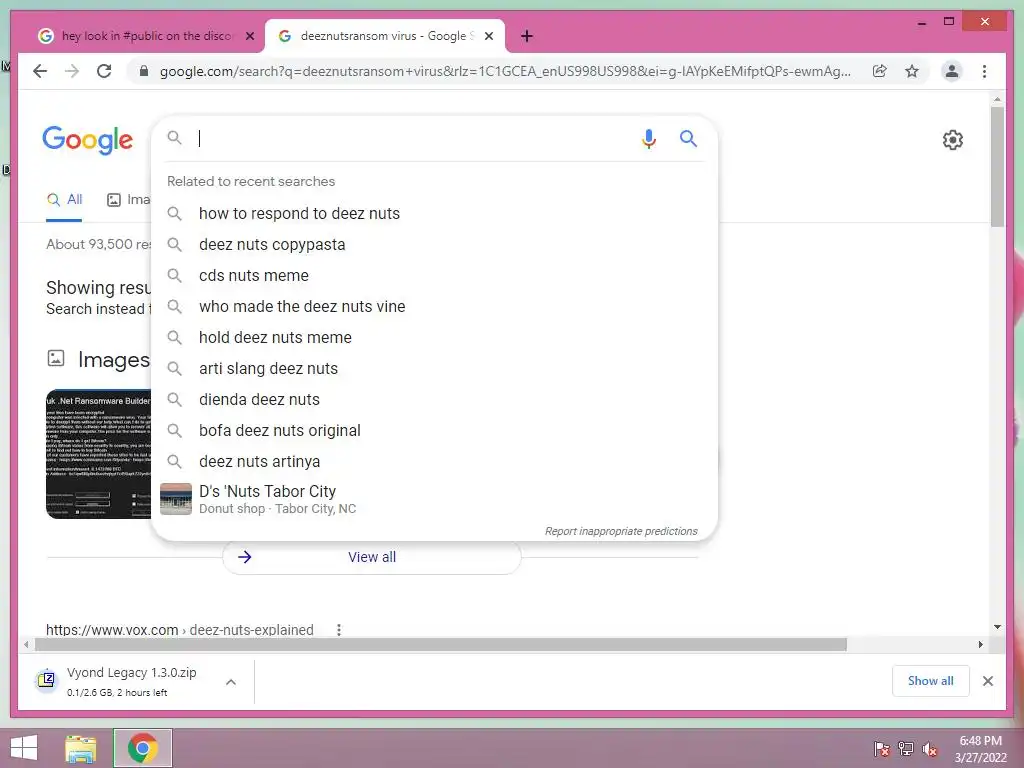Open the network status tray icon

coord(906,749)
